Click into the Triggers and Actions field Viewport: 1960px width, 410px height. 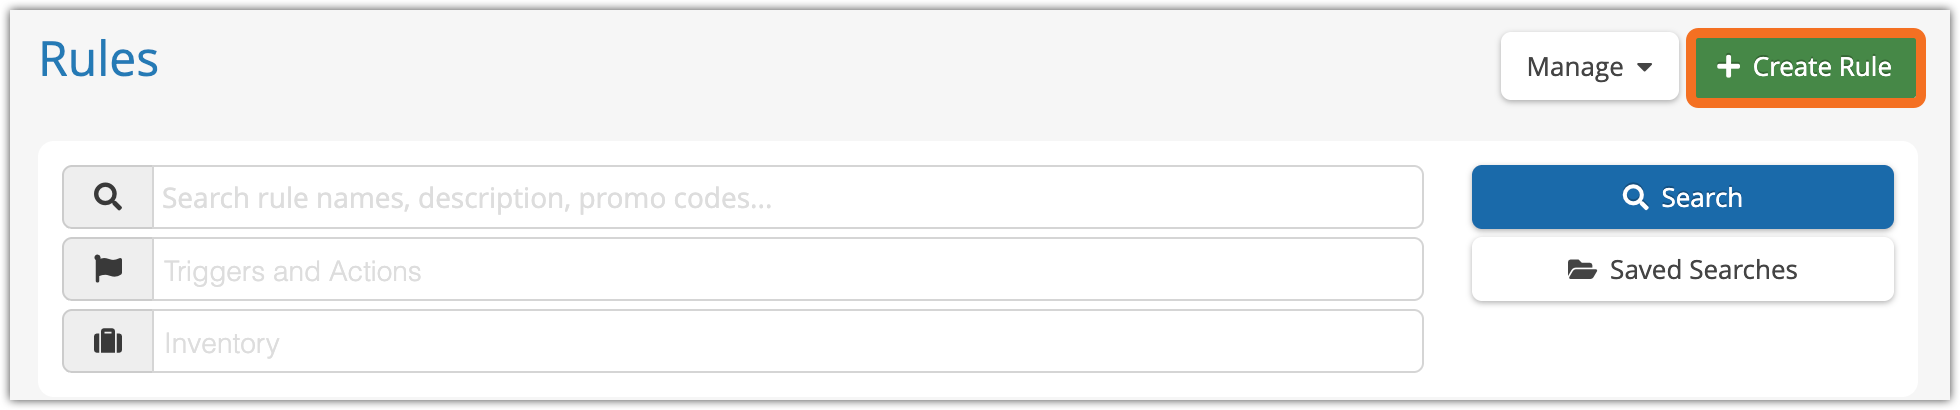787,270
